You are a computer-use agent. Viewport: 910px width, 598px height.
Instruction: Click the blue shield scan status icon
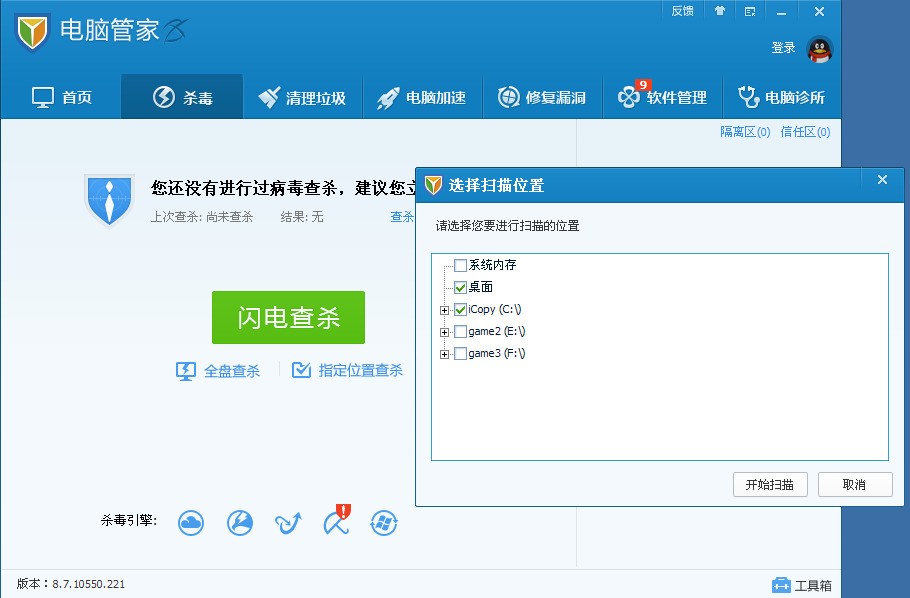[x=109, y=200]
